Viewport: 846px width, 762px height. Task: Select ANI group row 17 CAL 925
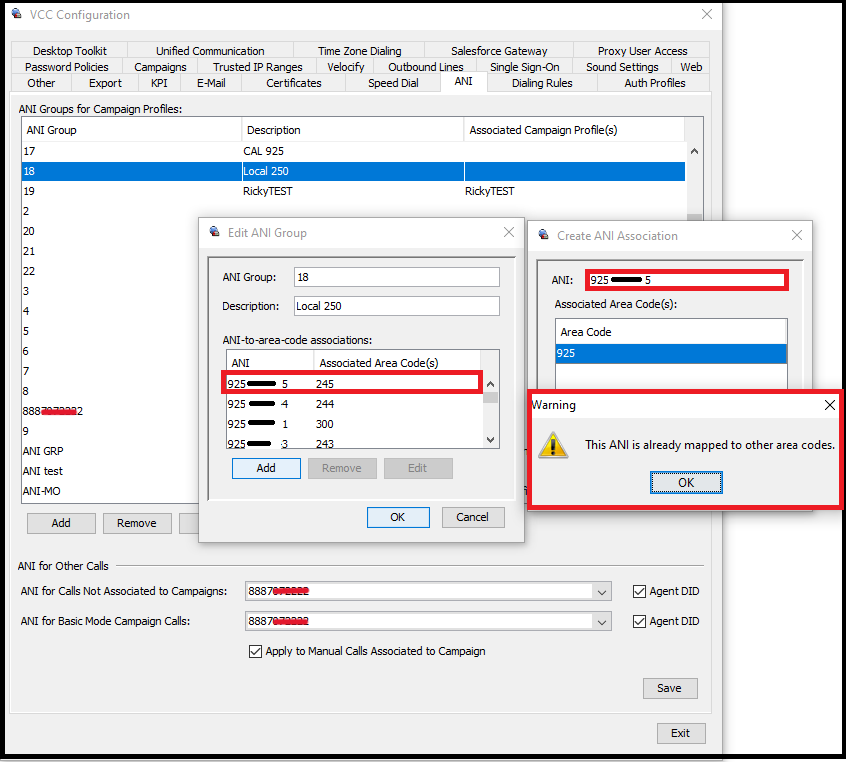click(x=353, y=151)
